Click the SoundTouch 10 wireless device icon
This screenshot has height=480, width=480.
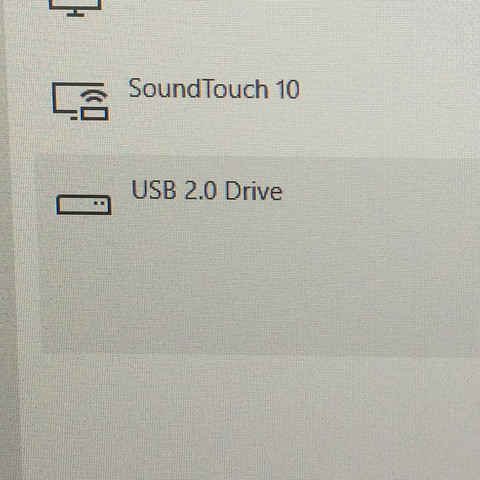[x=80, y=101]
